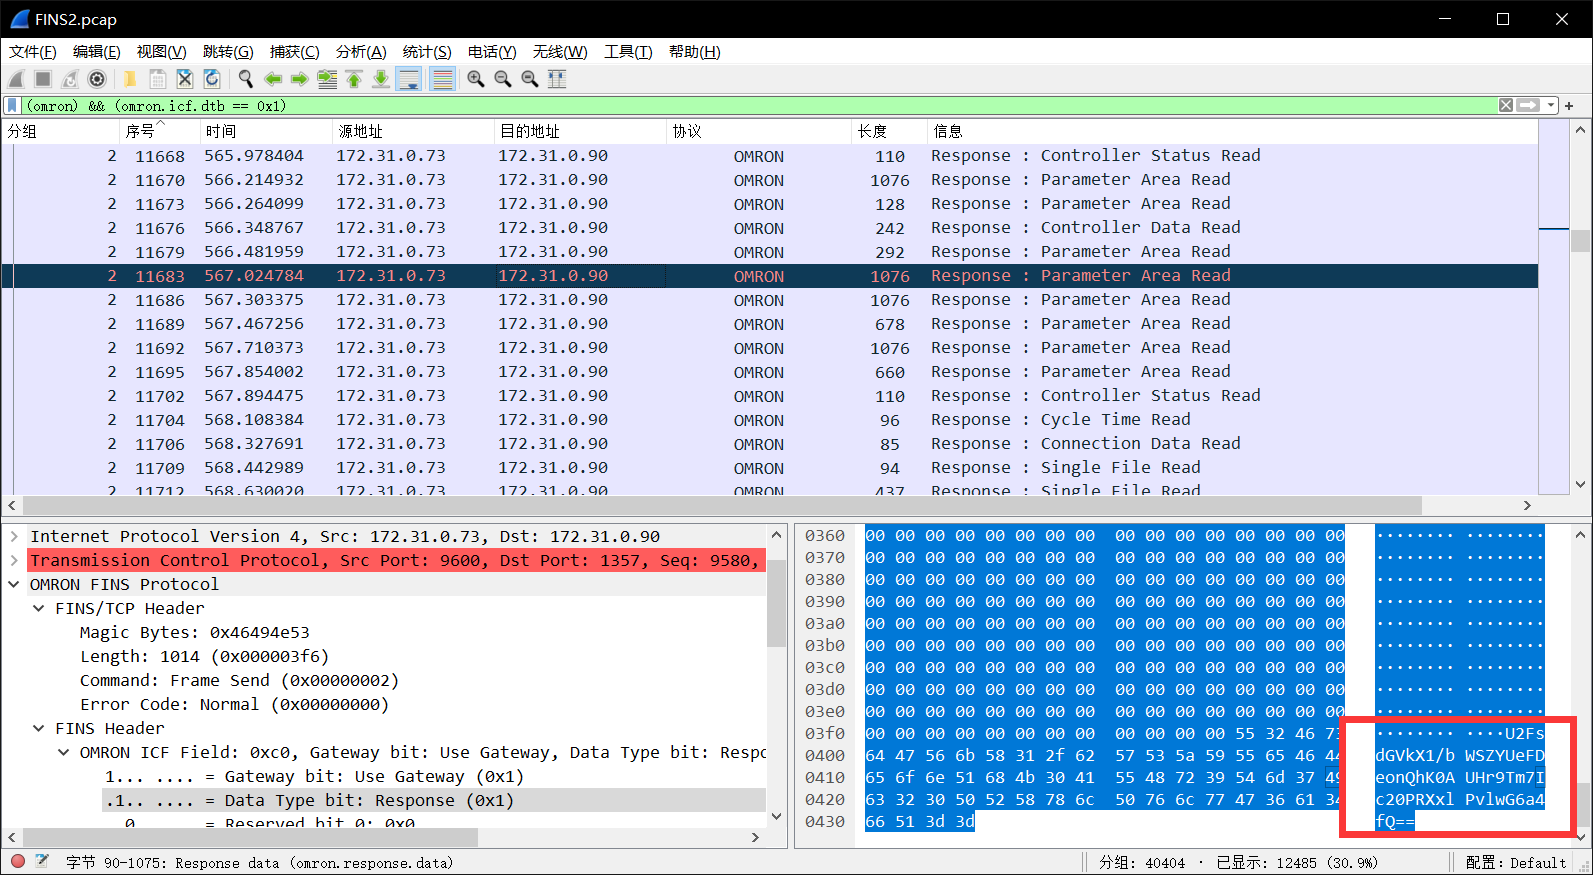Image resolution: width=1593 pixels, height=875 pixels.
Task: Select packet 11706 Connection Data Read
Action: pyautogui.click(x=770, y=444)
